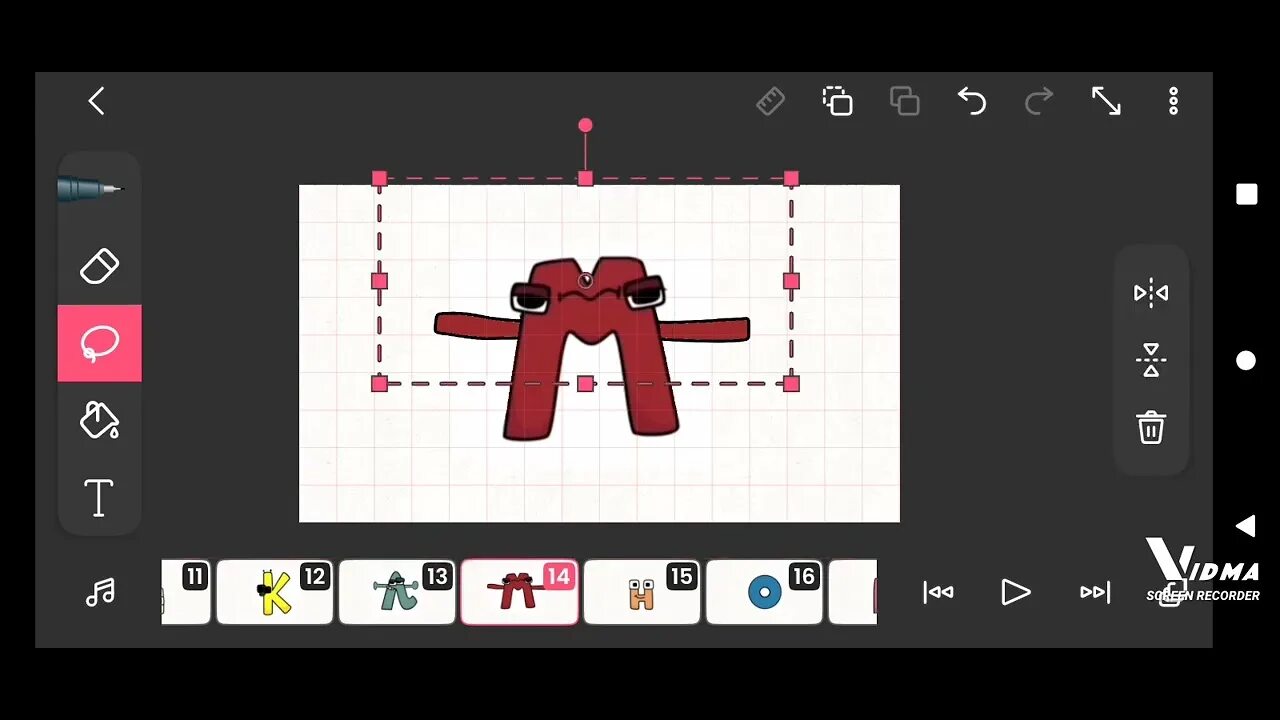Click the left-middle selection edge handle
Screen dimensions: 1280x720
tap(379, 281)
